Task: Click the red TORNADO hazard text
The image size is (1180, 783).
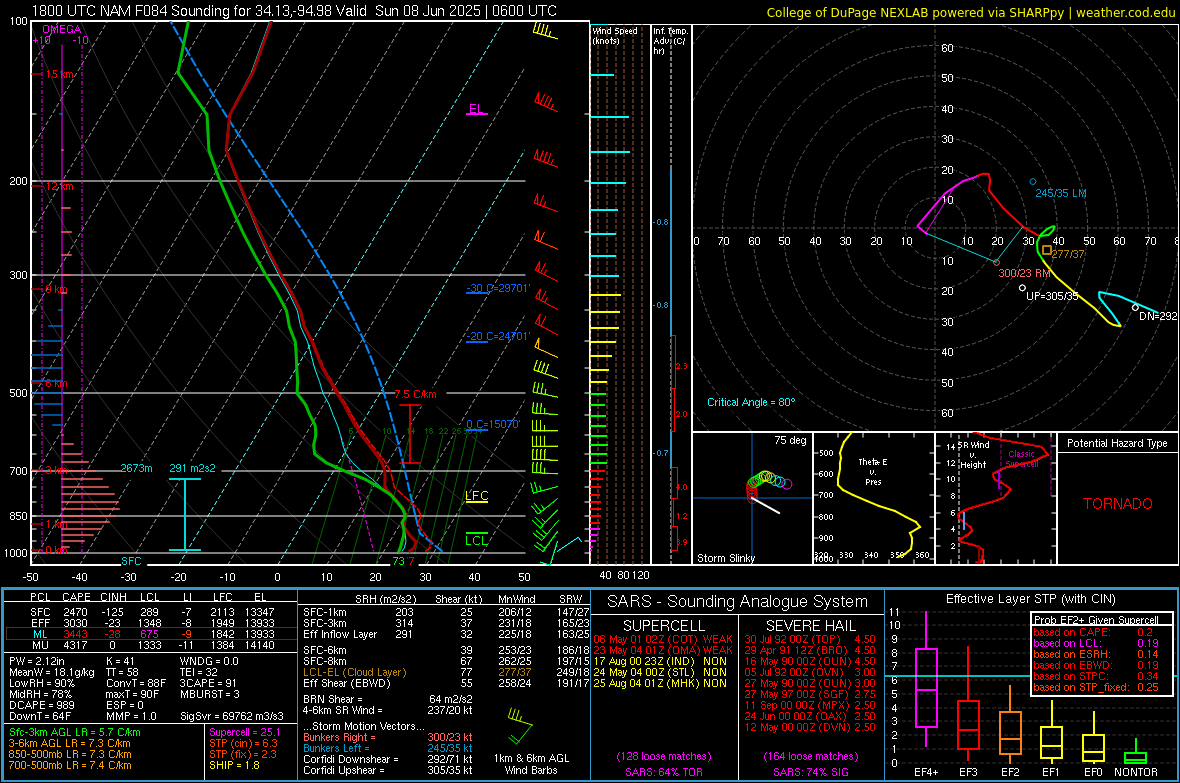Action: (1118, 504)
